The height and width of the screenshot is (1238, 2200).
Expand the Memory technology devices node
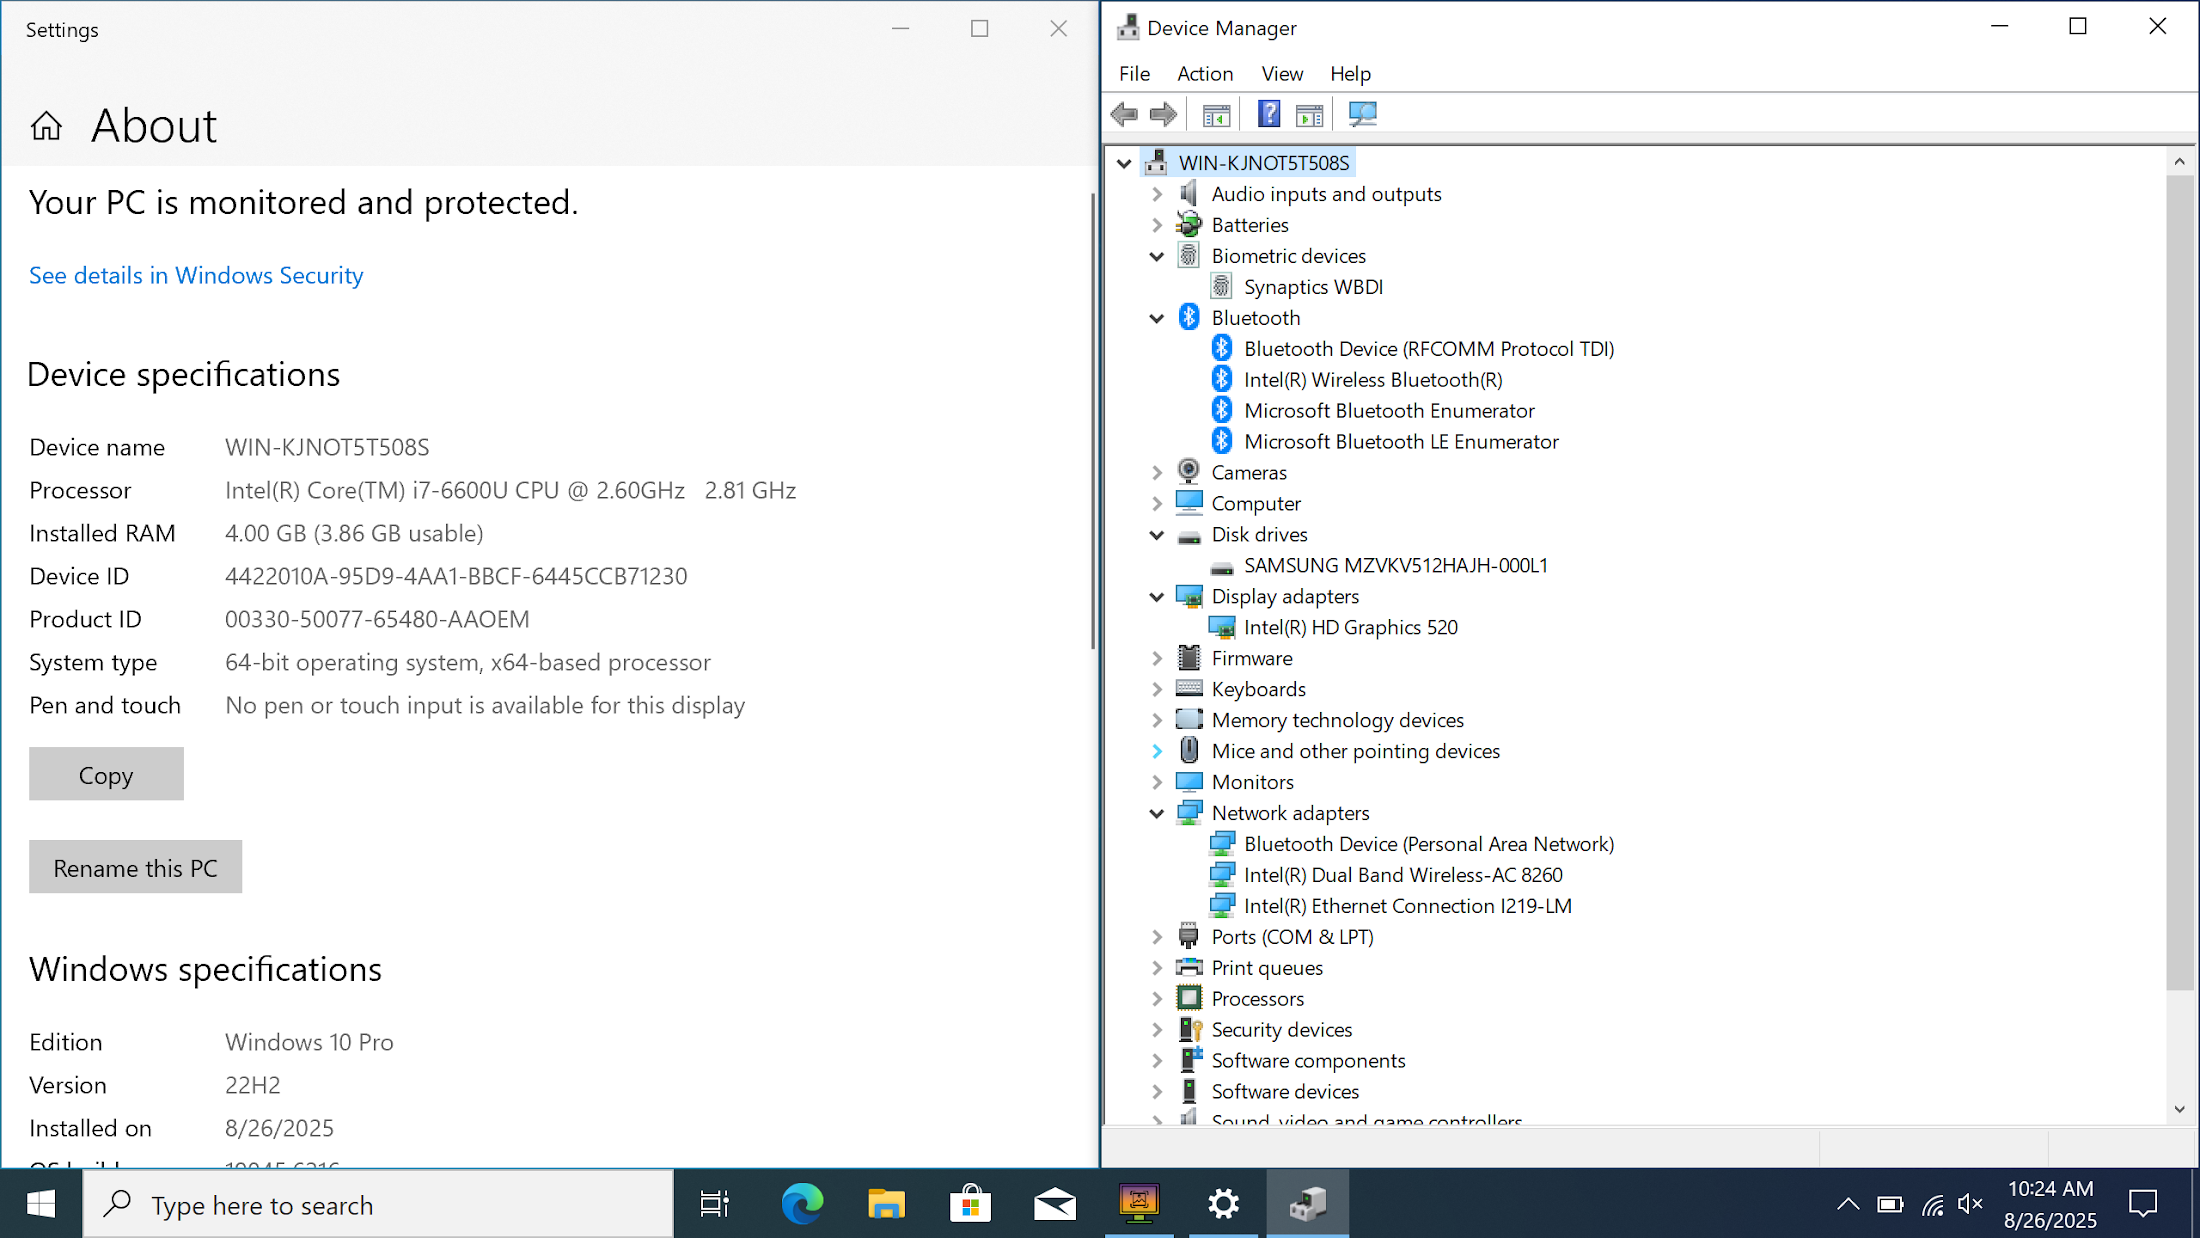tap(1157, 720)
